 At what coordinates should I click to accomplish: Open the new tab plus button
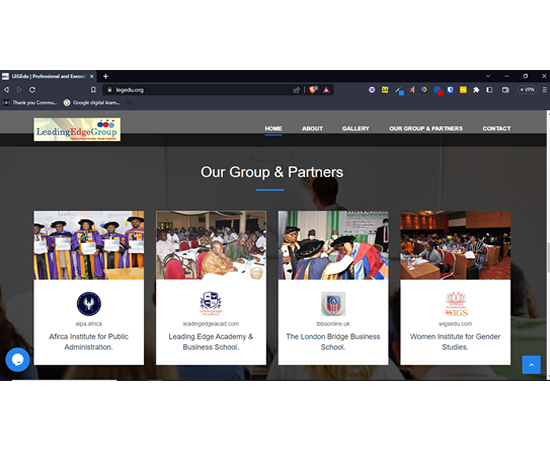pyautogui.click(x=106, y=76)
